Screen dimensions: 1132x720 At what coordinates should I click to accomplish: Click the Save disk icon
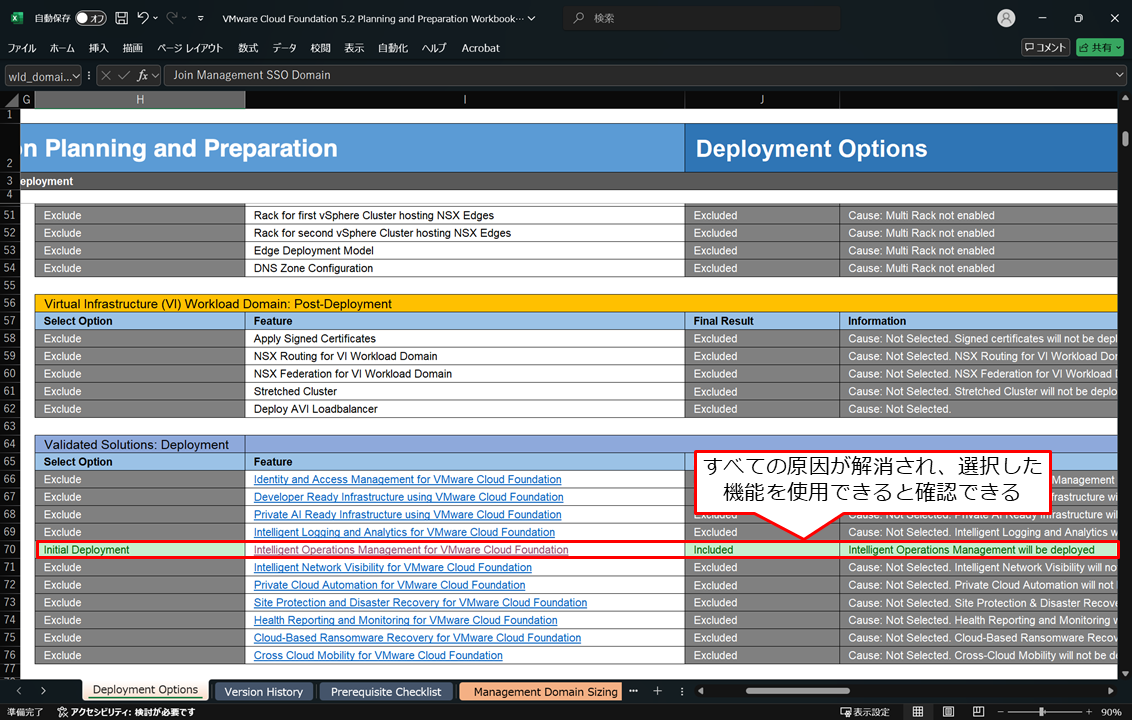click(122, 18)
